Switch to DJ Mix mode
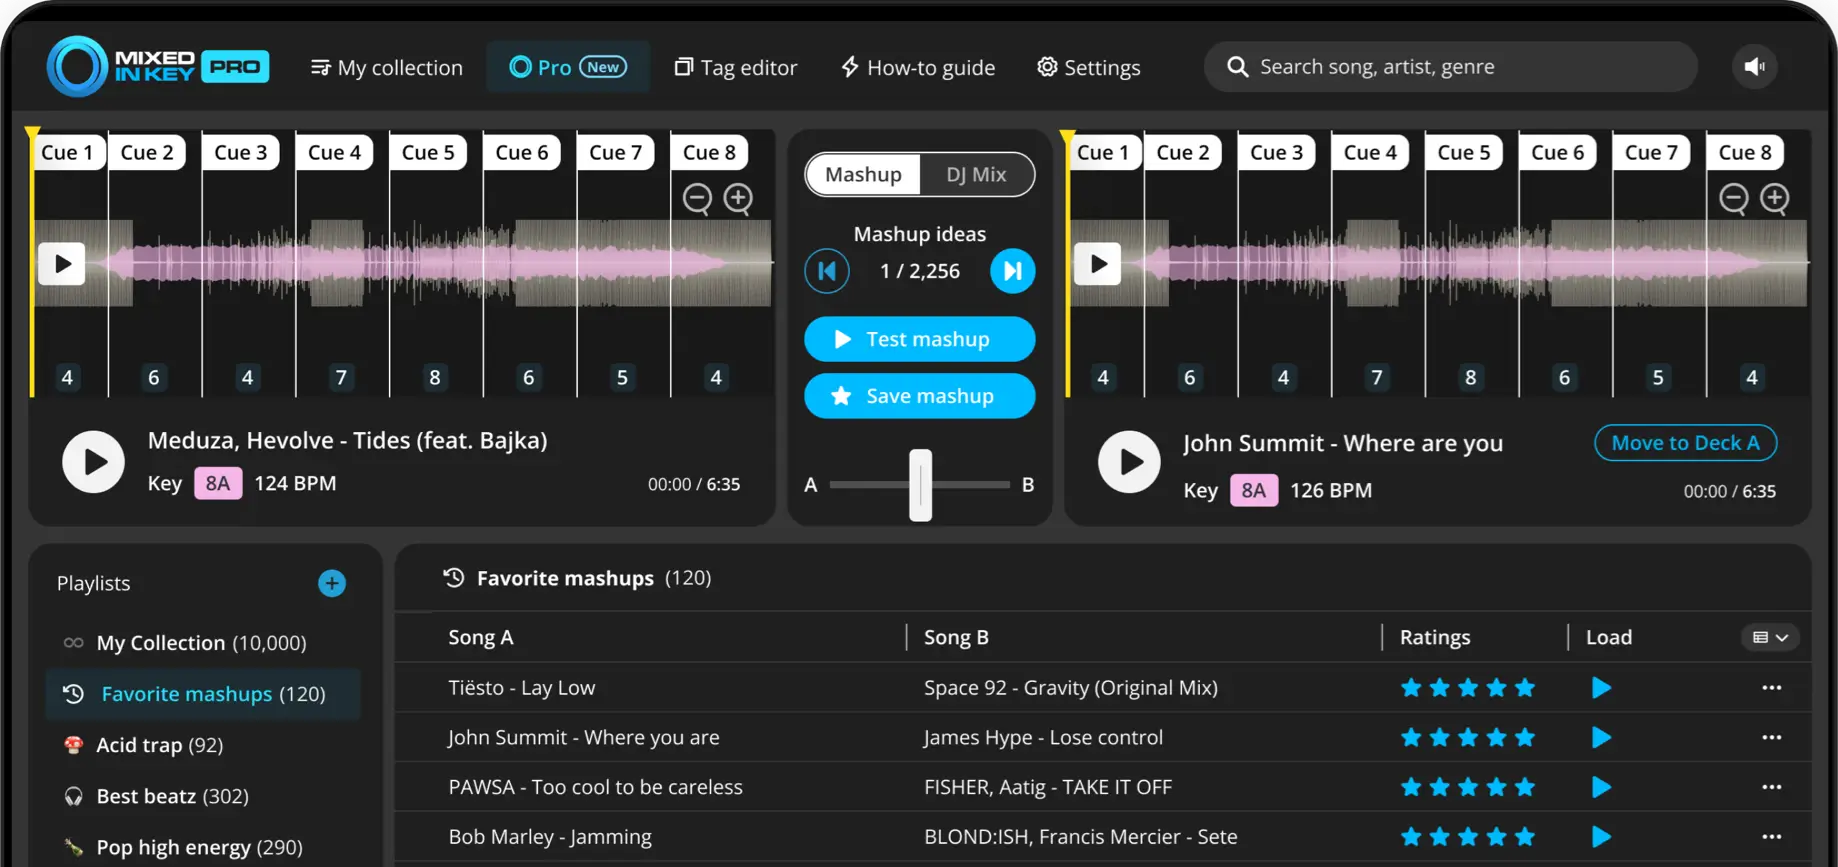This screenshot has width=1838, height=867. (x=976, y=174)
